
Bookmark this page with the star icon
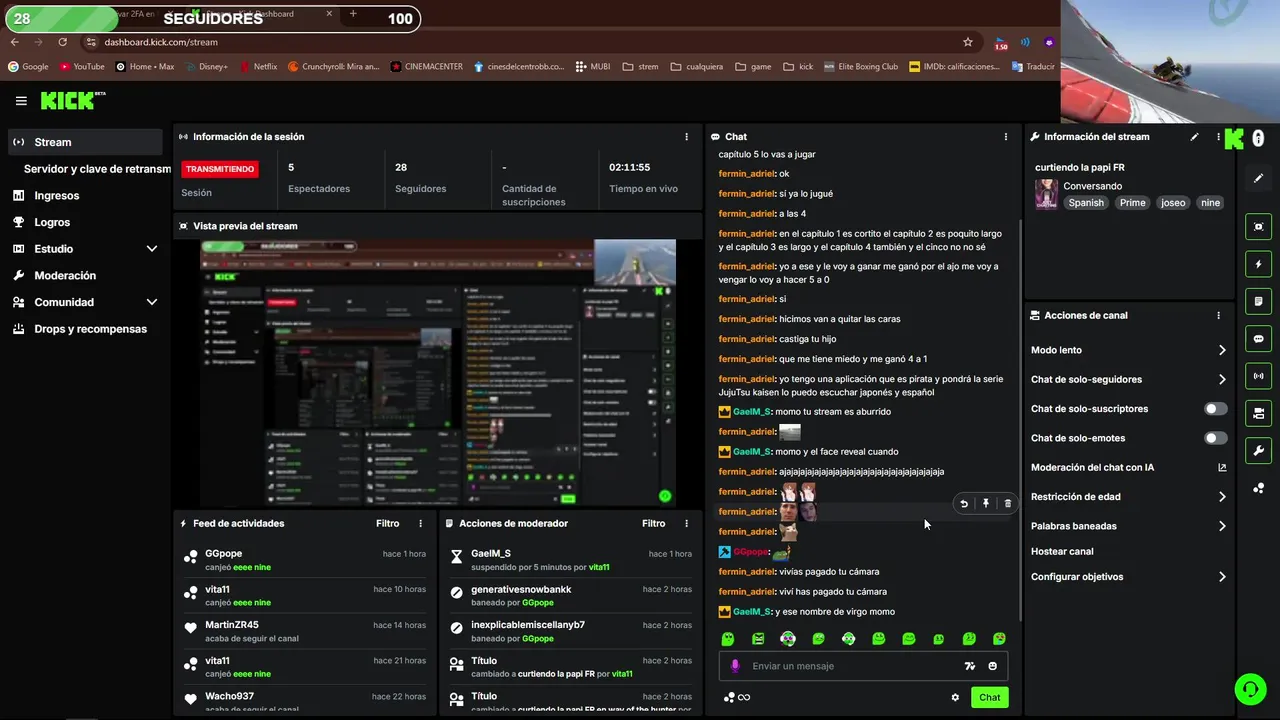(x=968, y=42)
